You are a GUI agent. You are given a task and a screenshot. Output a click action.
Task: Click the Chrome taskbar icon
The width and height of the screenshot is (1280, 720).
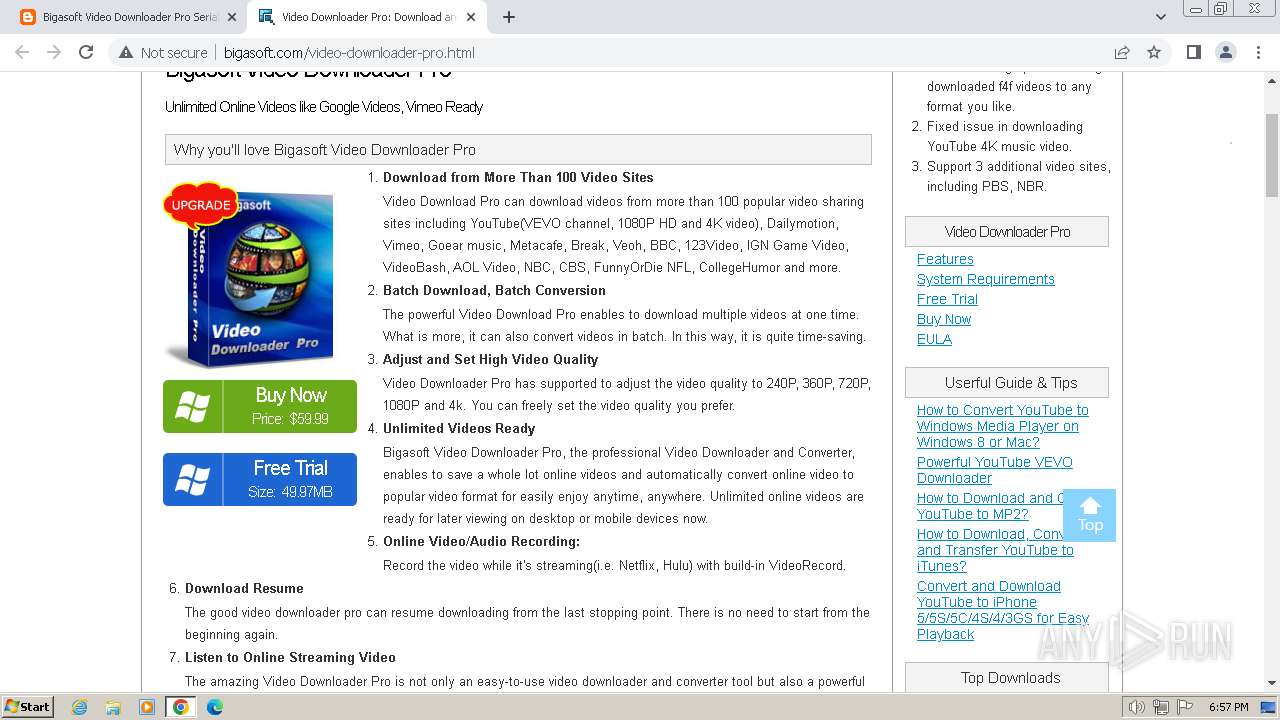click(180, 707)
